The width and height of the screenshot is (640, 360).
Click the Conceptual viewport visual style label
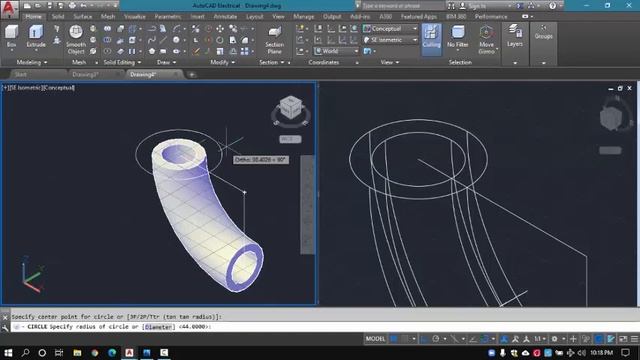click(58, 88)
